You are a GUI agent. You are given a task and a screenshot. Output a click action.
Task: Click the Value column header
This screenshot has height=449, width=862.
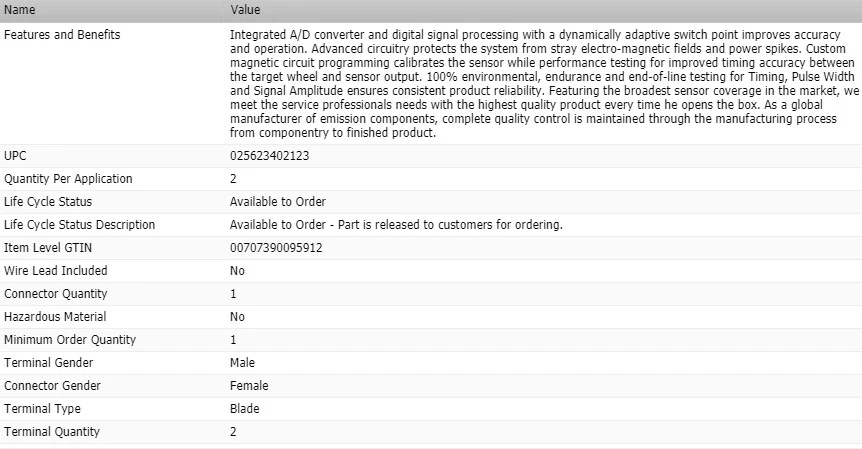[245, 10]
